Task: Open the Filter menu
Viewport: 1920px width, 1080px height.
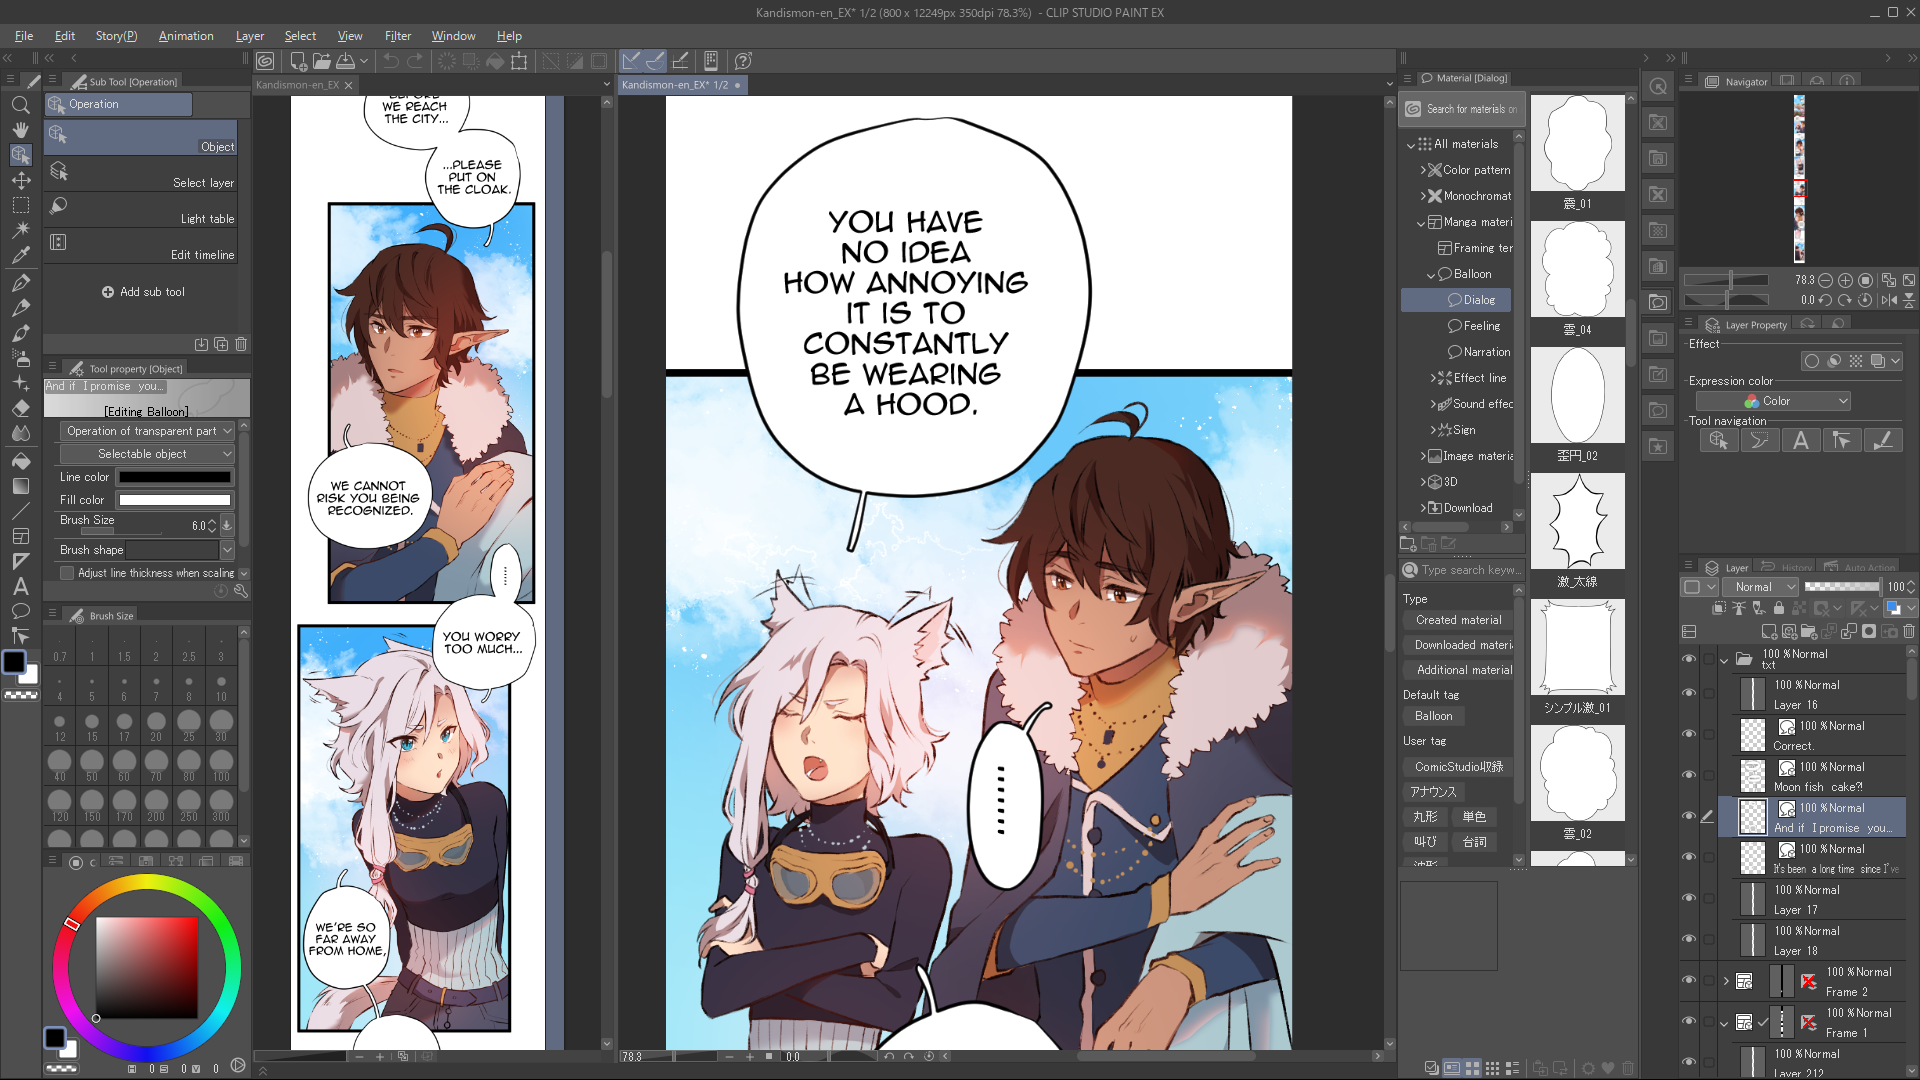Action: 397,36
